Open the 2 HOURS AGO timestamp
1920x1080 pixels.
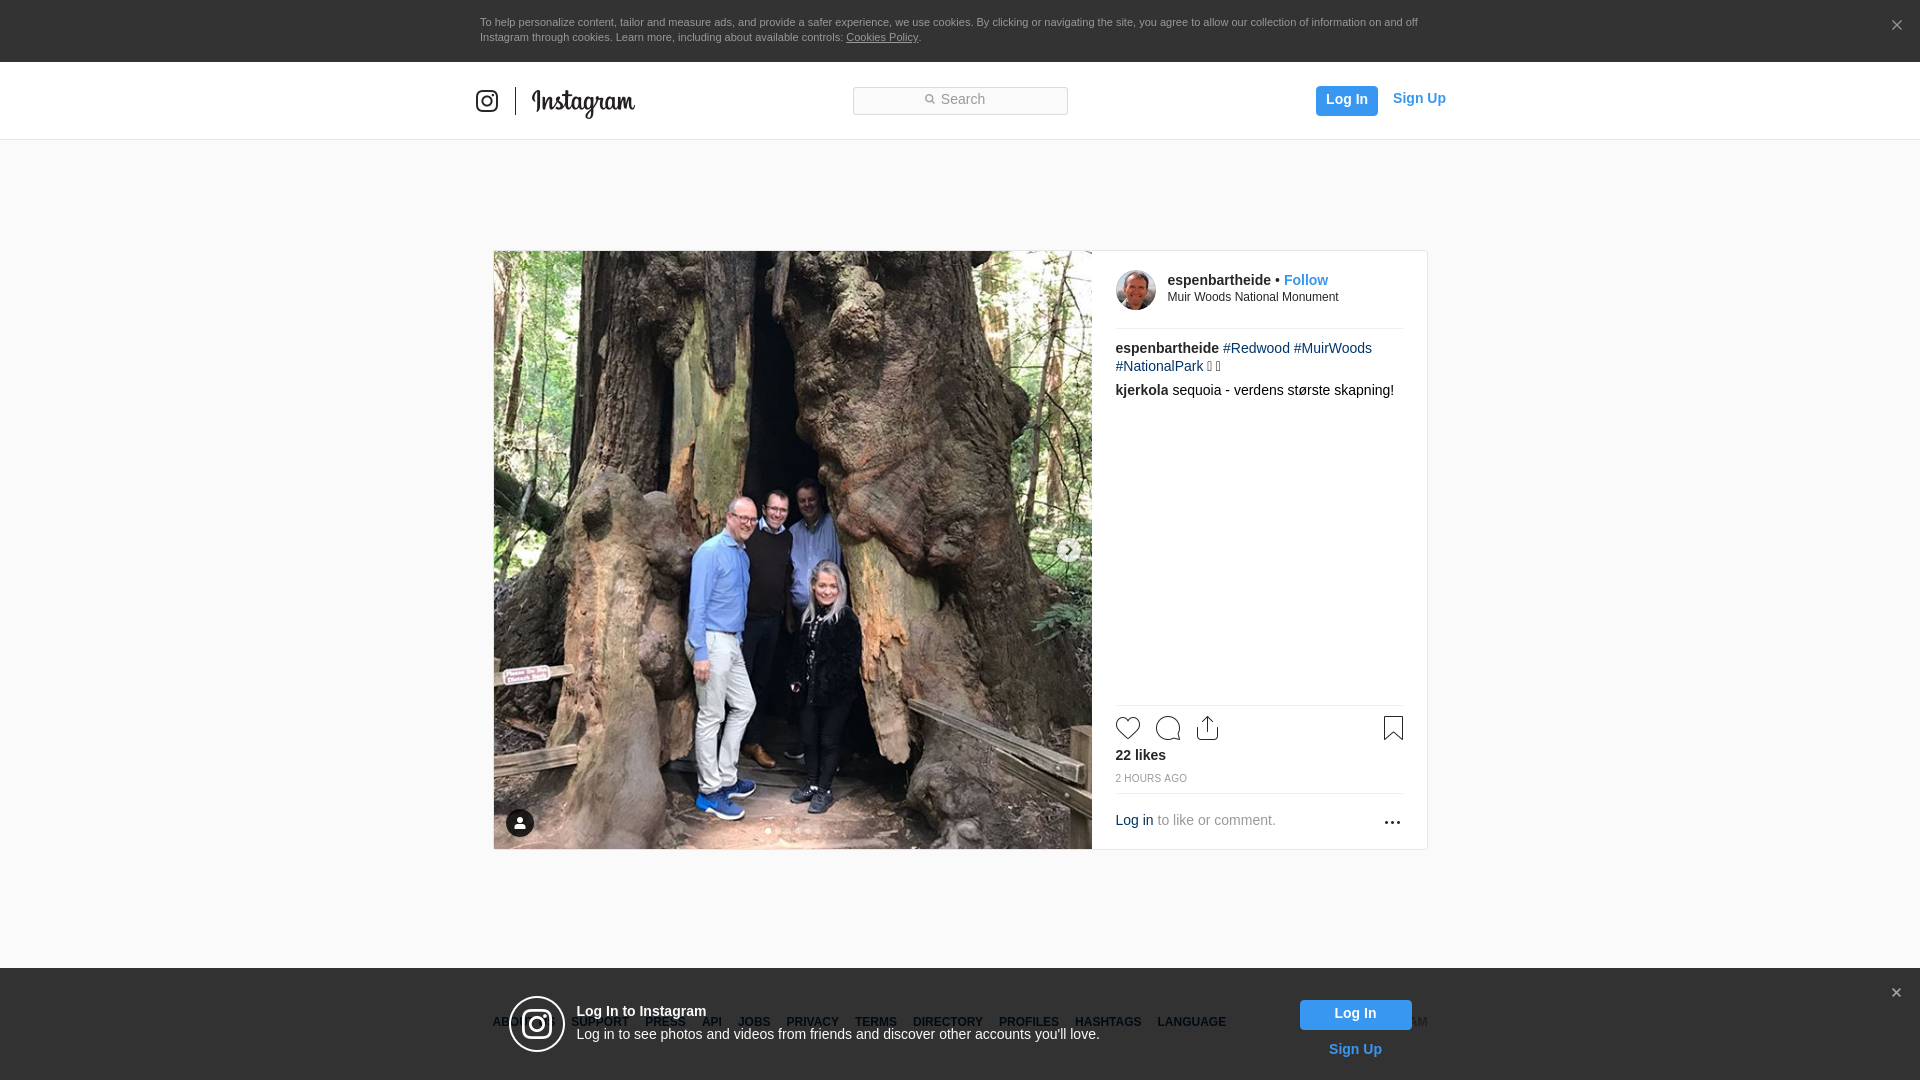coord(1151,778)
